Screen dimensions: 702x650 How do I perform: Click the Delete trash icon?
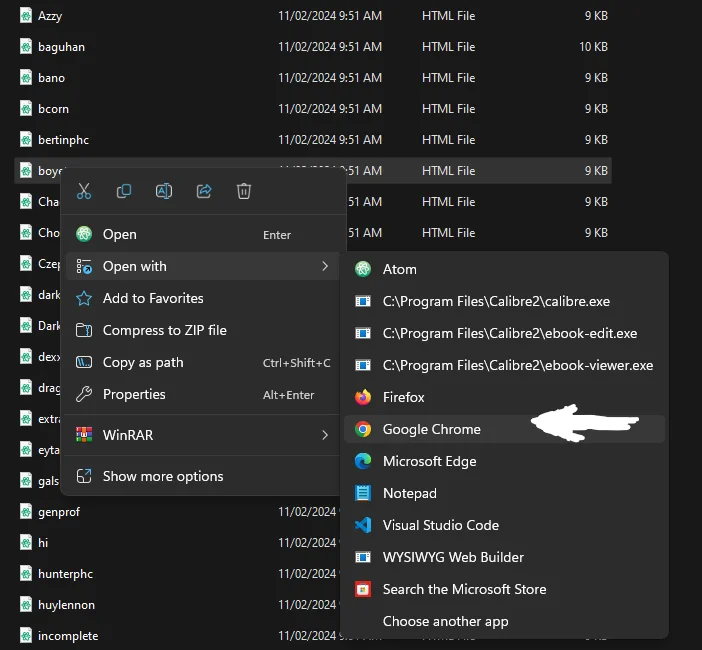click(244, 191)
